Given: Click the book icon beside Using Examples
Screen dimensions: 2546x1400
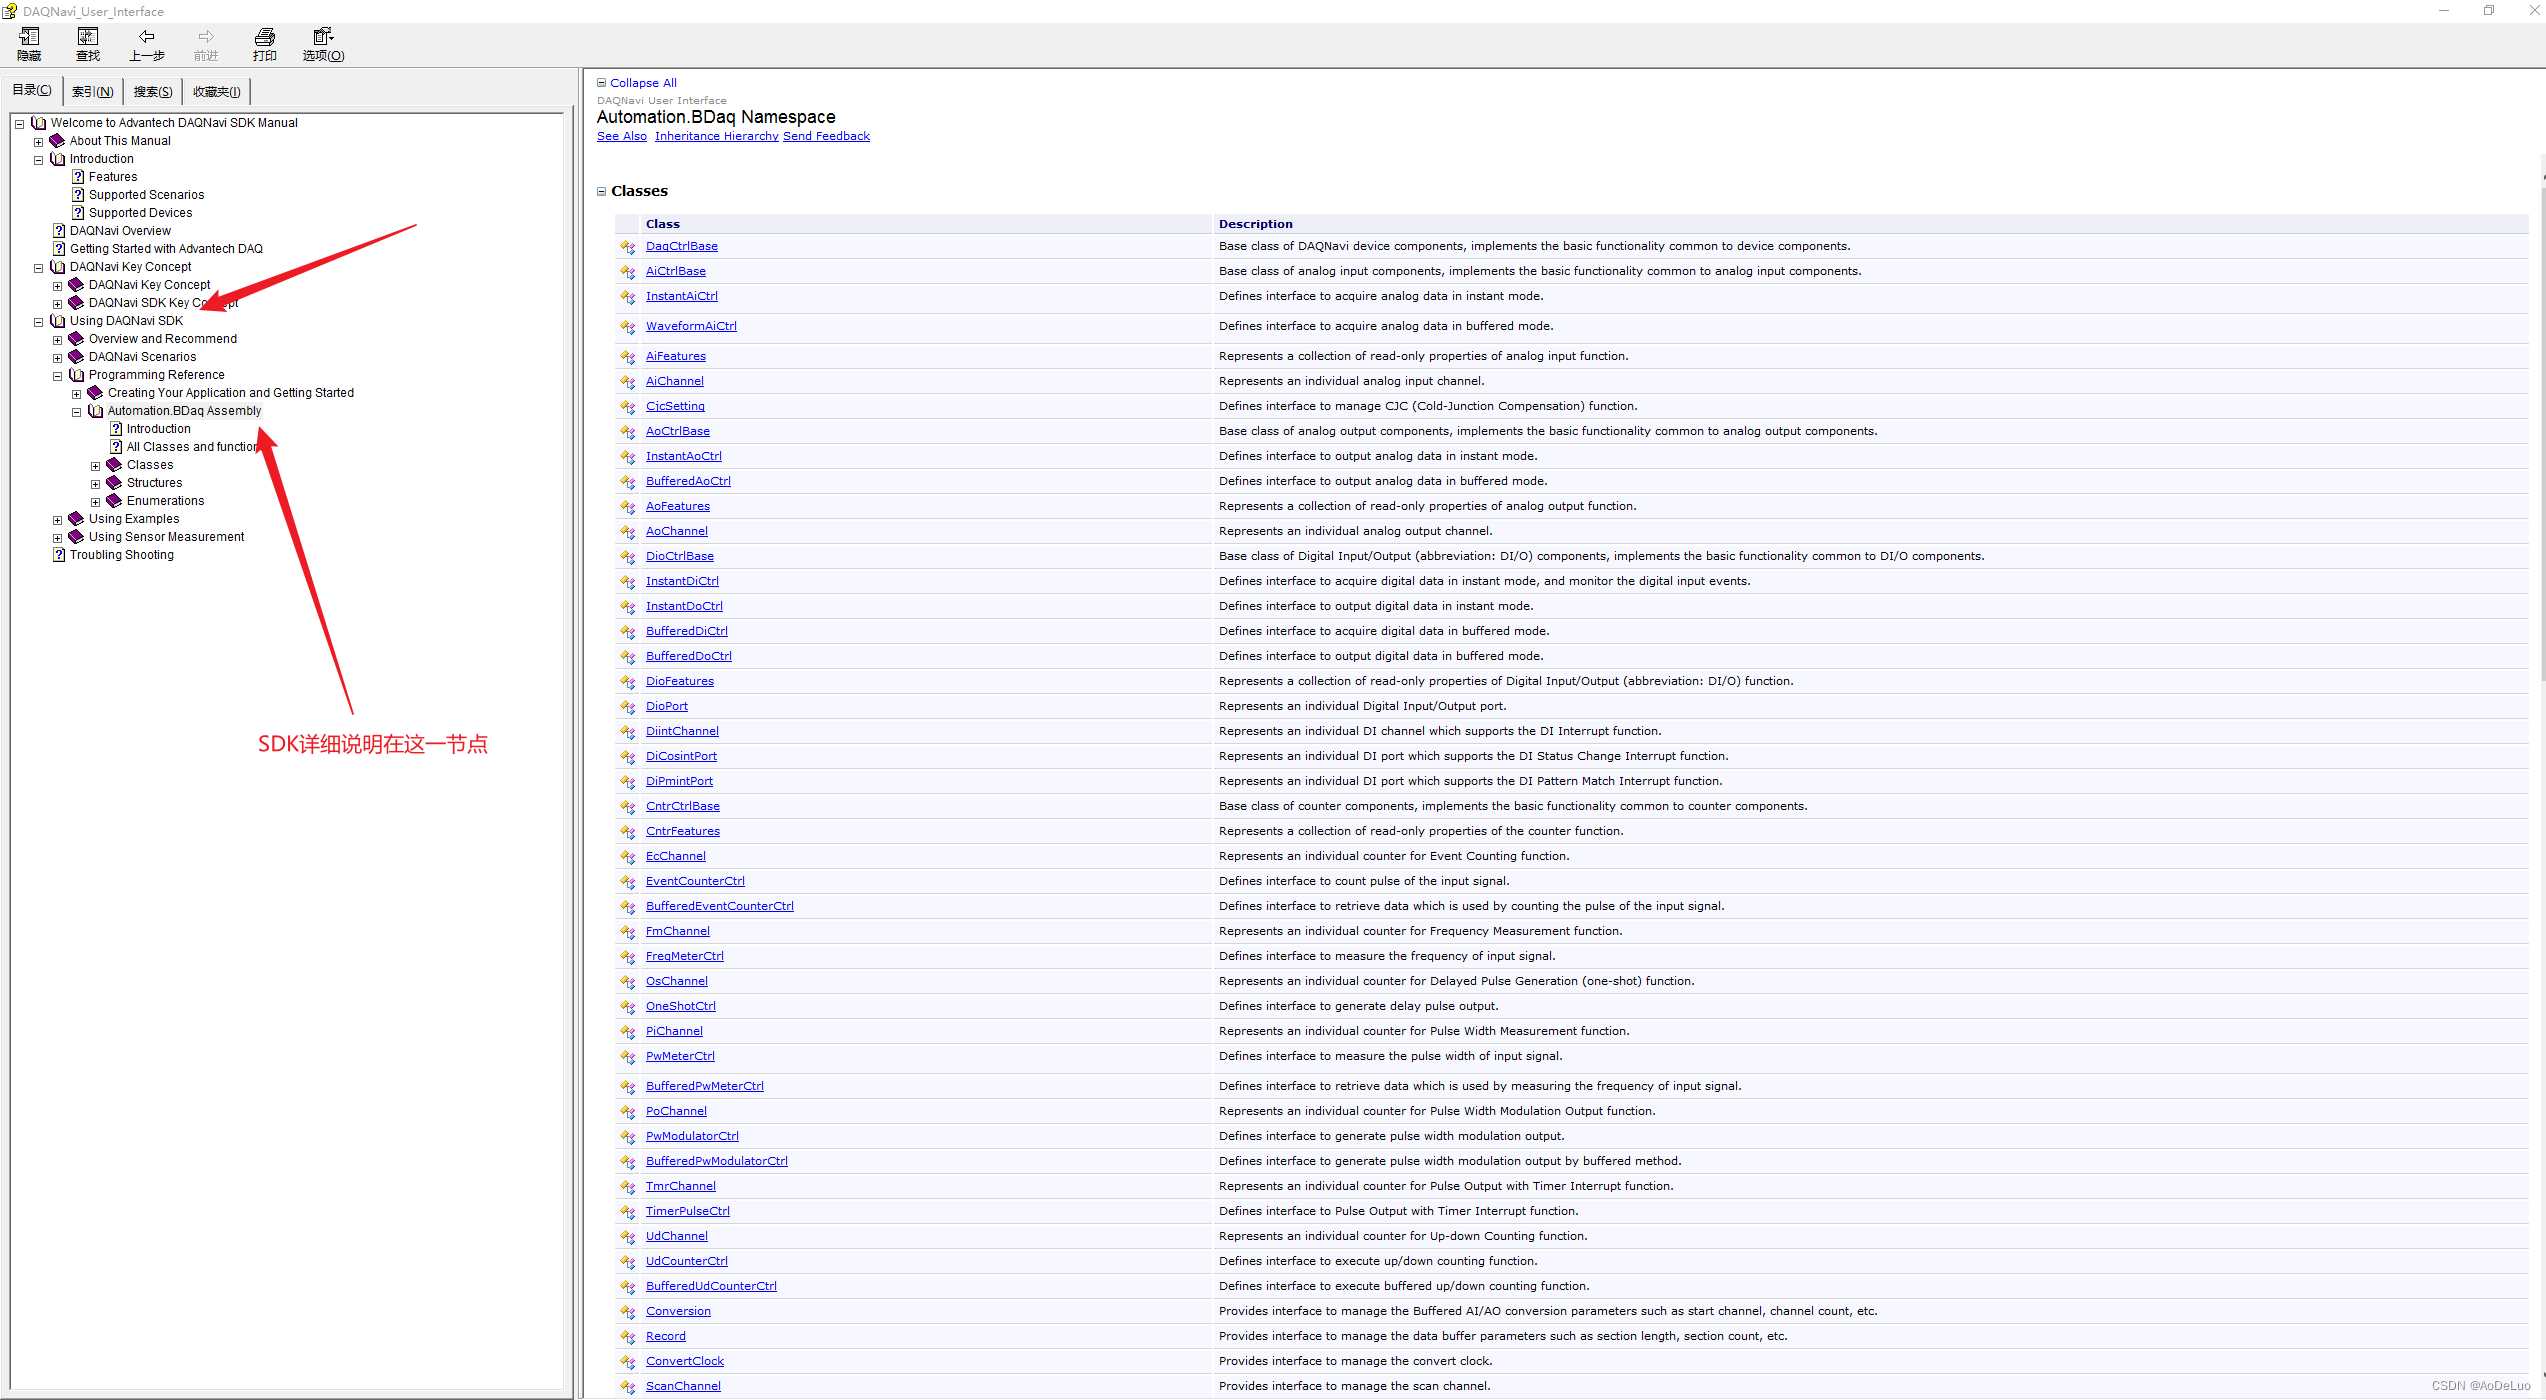Looking at the screenshot, I should [x=76, y=519].
